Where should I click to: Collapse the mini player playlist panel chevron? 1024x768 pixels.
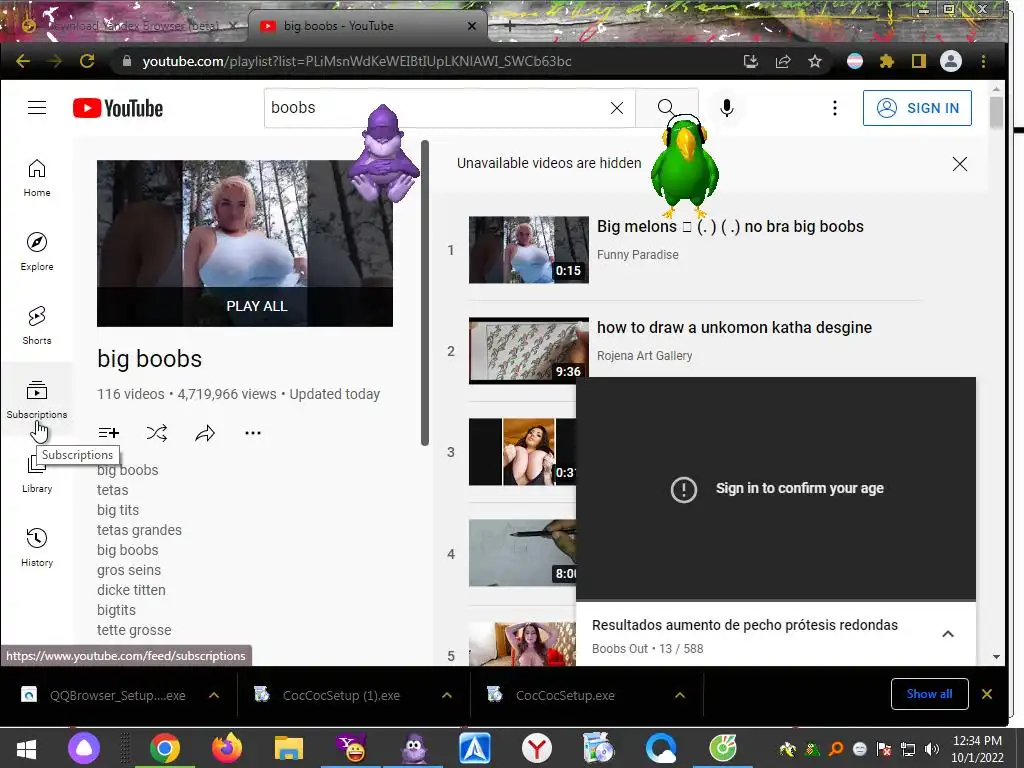pyautogui.click(x=948, y=634)
